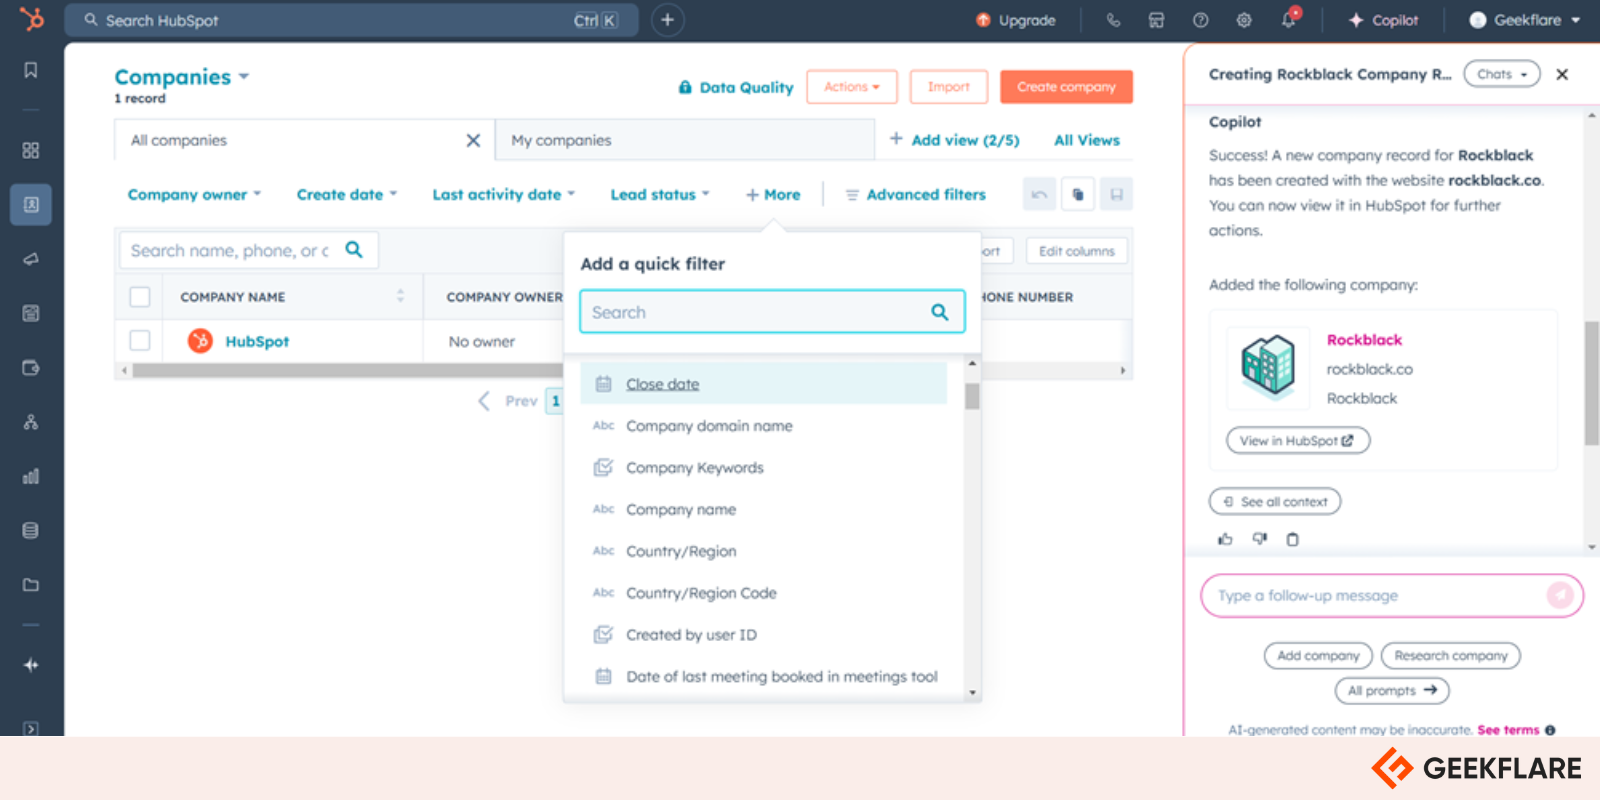1600x800 pixels.
Task: Open Lead status filter dropdown
Action: (660, 194)
